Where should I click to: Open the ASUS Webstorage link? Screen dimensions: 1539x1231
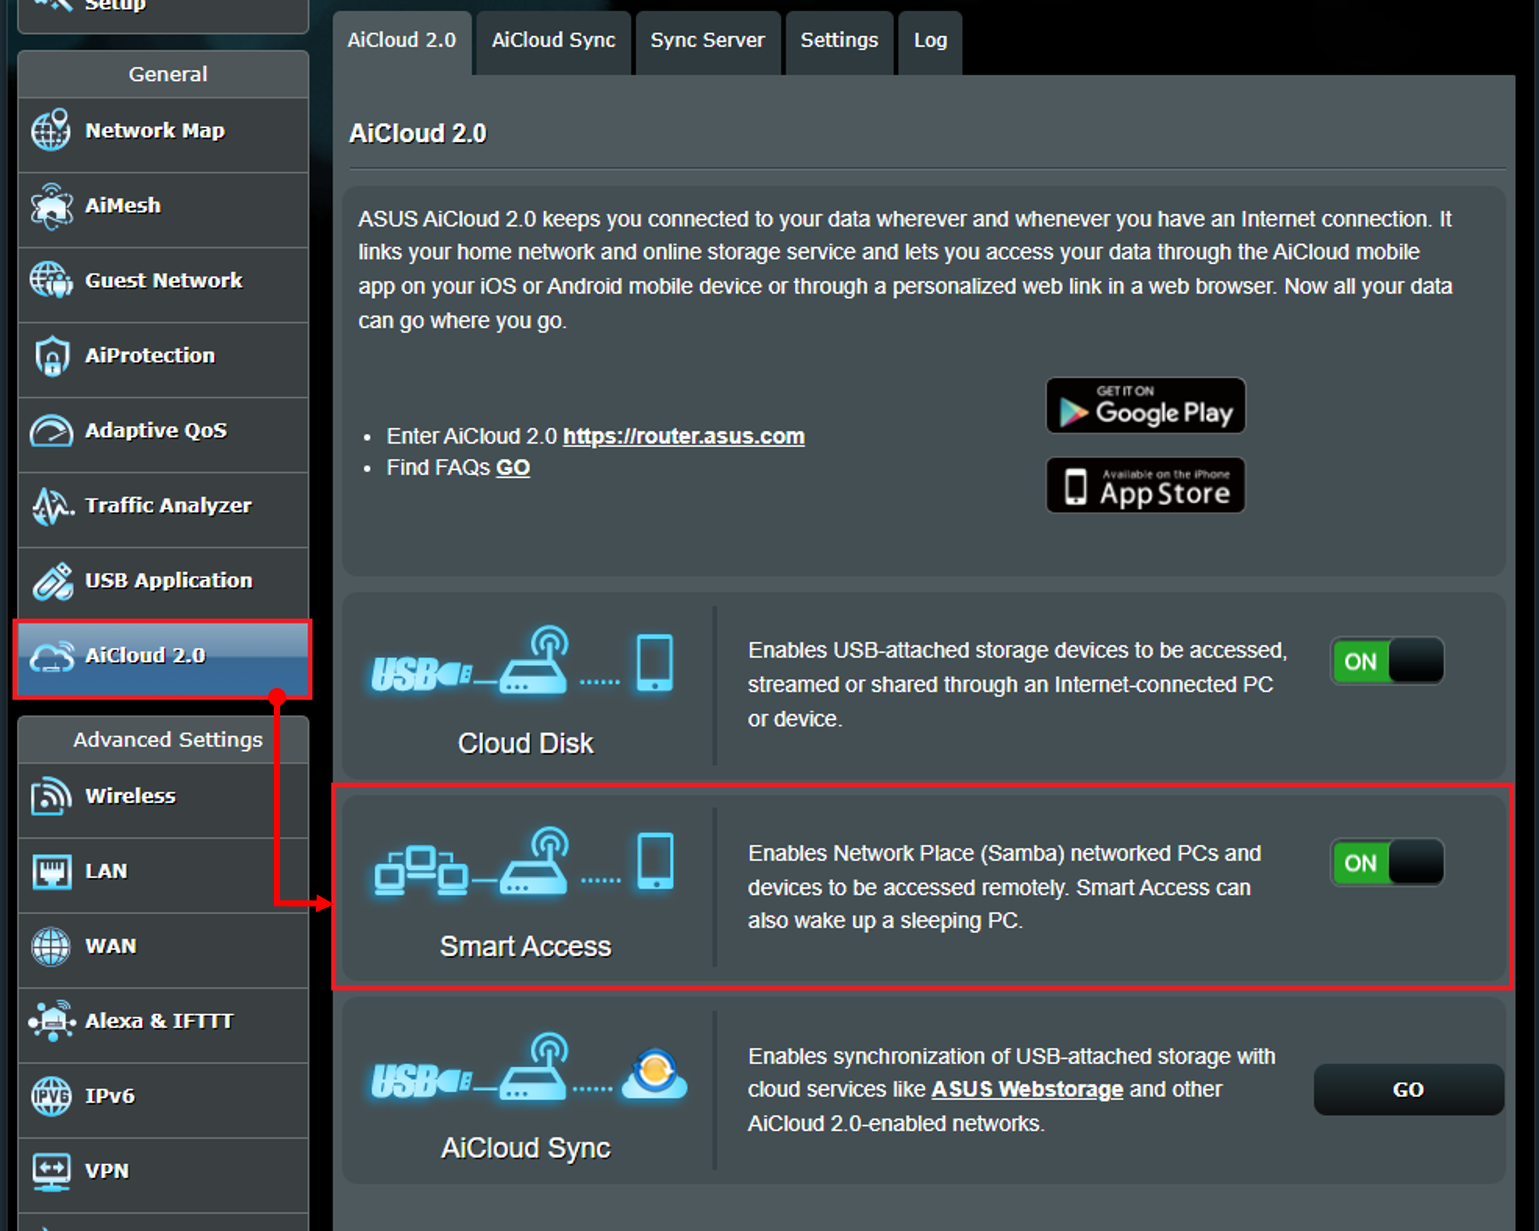coord(1027,1089)
